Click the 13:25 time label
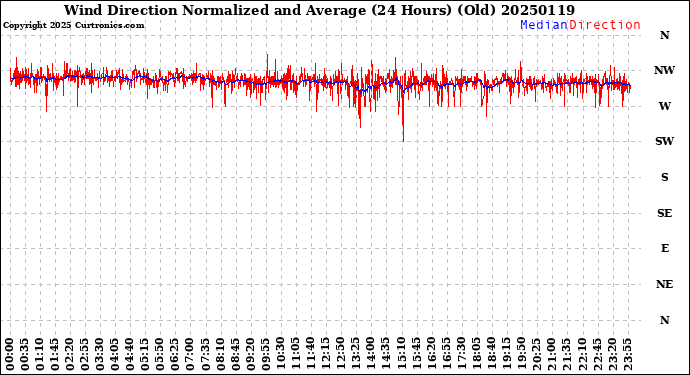 tap(356, 354)
